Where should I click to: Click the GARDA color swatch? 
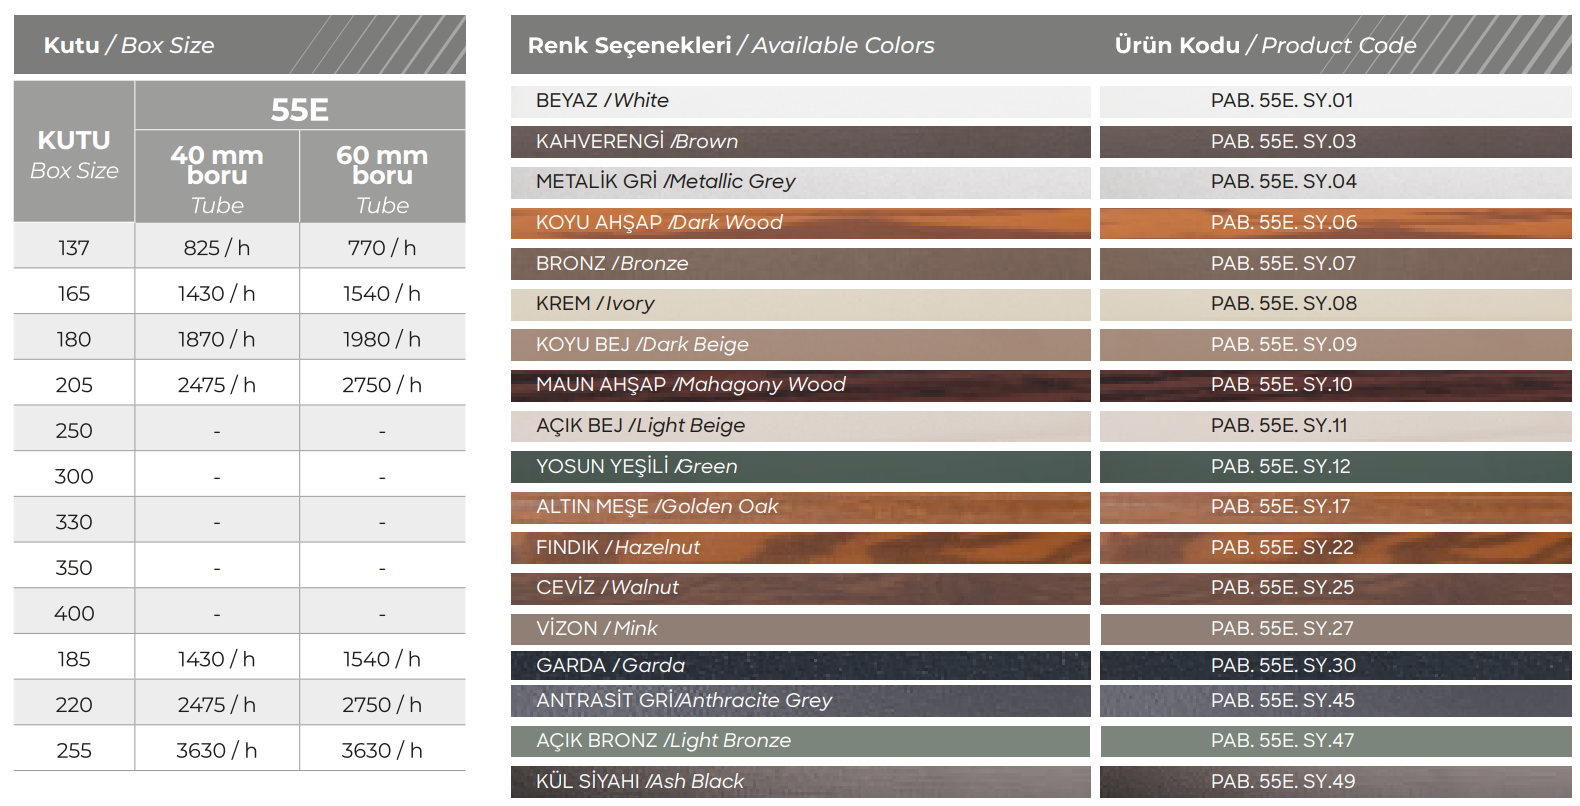(x=800, y=665)
